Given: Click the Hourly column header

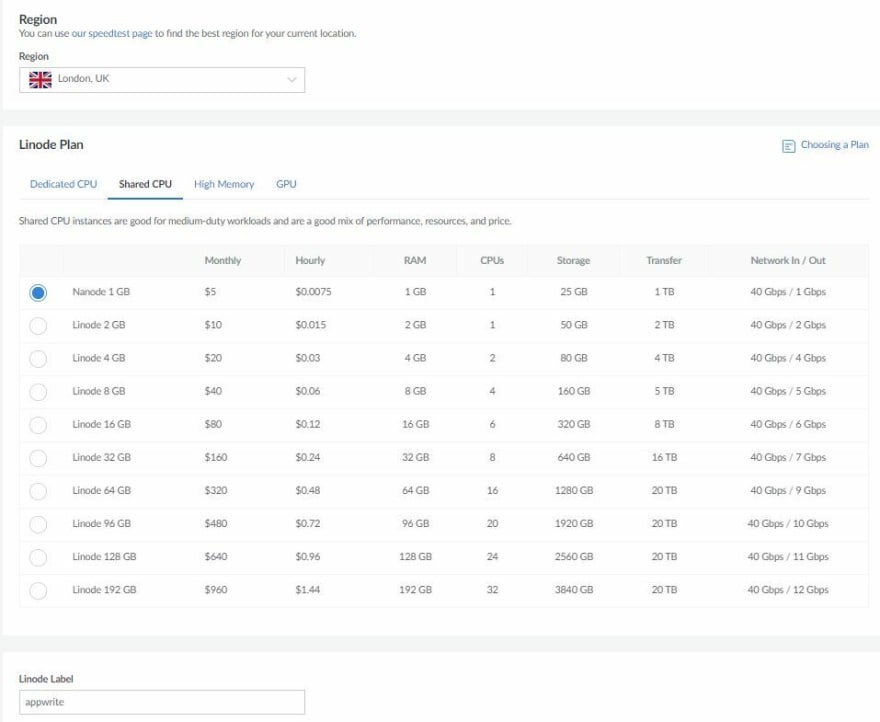Looking at the screenshot, I should tap(310, 261).
